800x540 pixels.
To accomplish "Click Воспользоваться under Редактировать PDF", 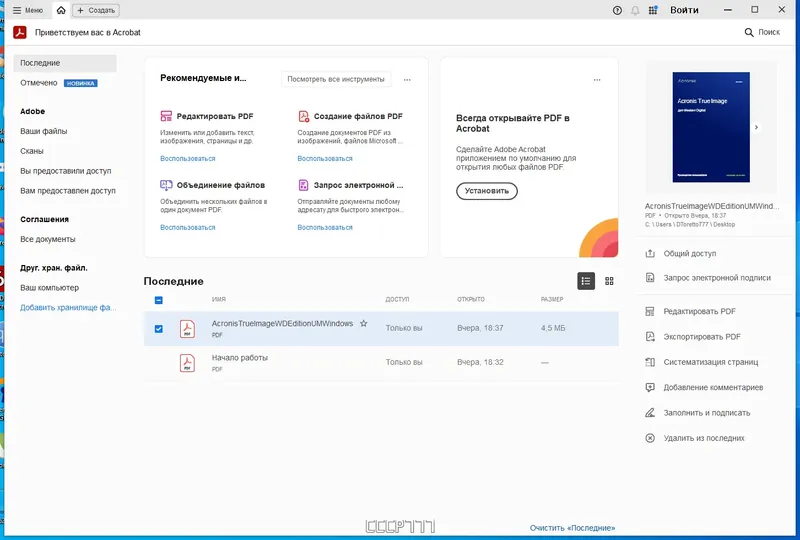I will pyautogui.click(x=188, y=159).
